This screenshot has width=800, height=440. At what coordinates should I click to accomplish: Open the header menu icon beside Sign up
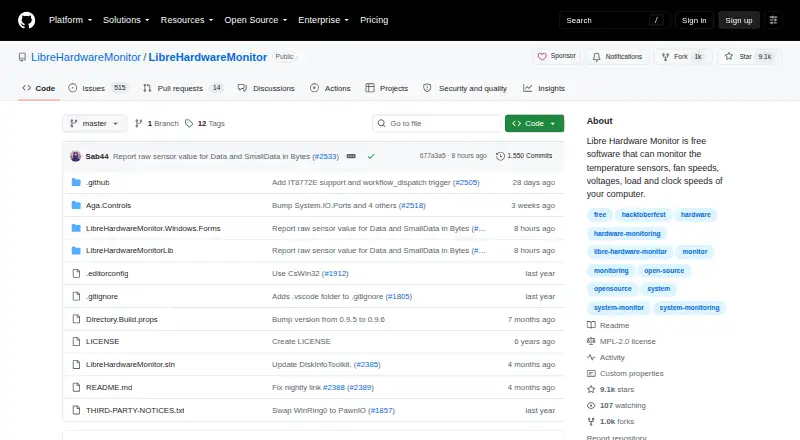coord(773,20)
